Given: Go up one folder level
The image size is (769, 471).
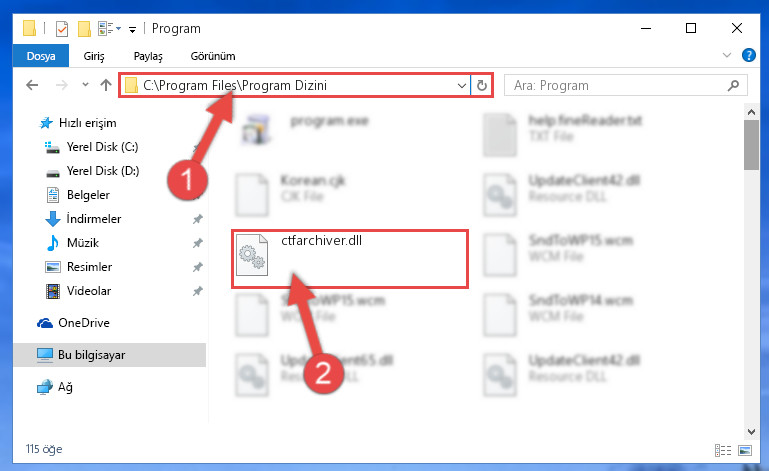Looking at the screenshot, I should [x=105, y=85].
